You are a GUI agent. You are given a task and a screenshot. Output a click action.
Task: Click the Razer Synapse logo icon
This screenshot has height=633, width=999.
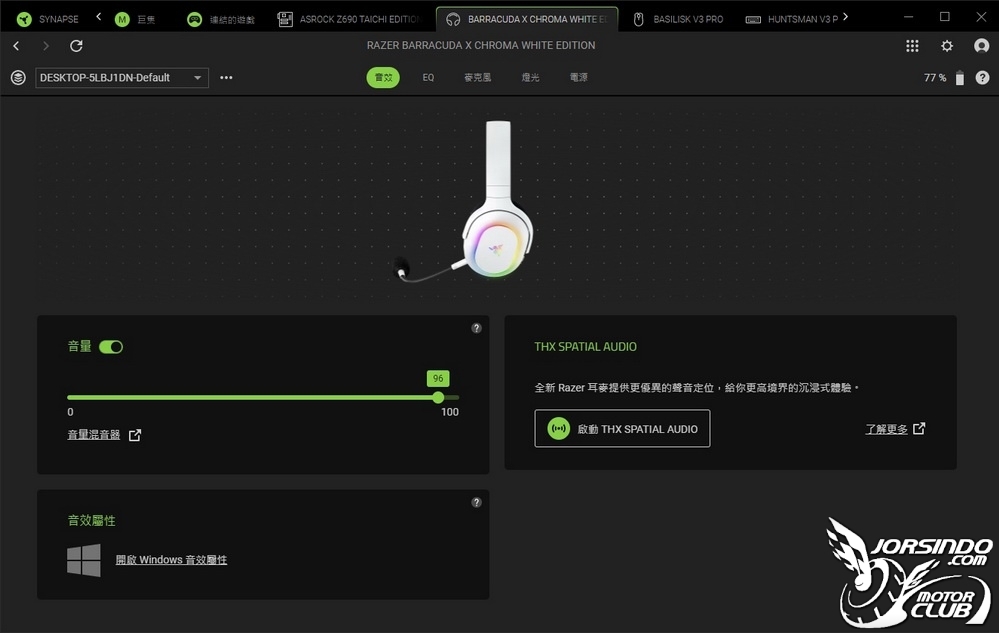[x=24, y=19]
